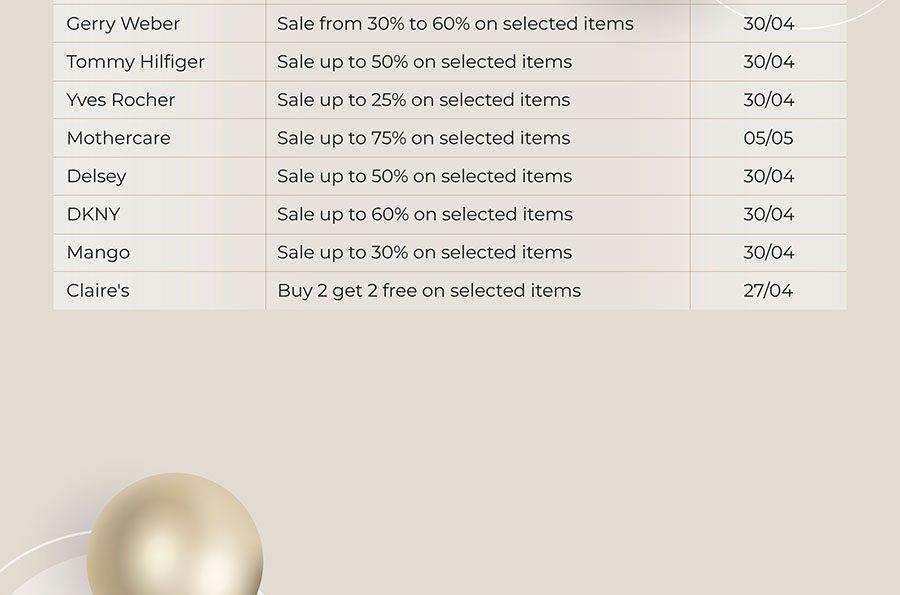Viewport: 900px width, 595px height.
Task: Select the Mothercare brand cell
Action: pos(118,138)
